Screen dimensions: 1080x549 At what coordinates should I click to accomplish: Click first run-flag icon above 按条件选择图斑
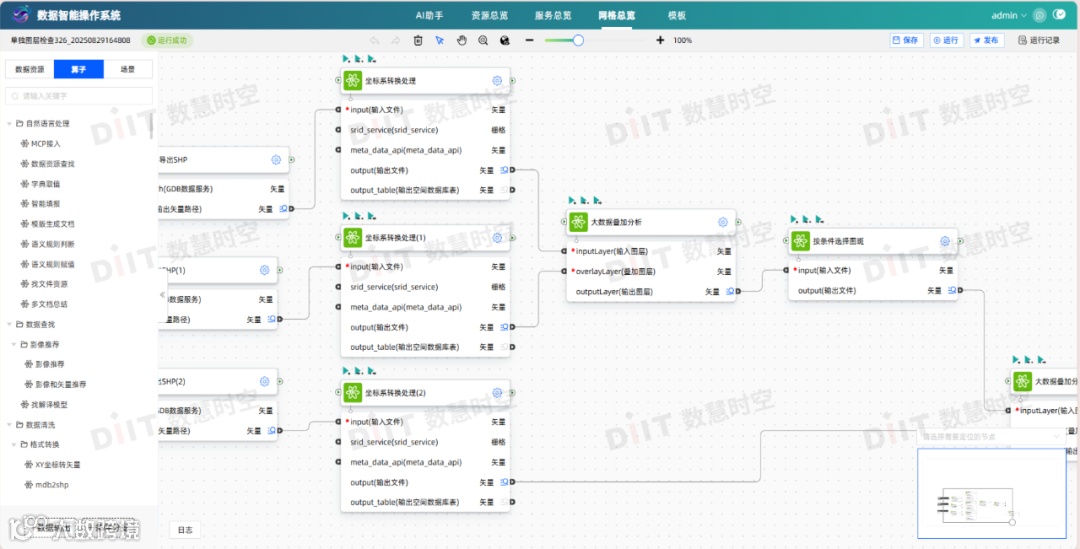(794, 219)
